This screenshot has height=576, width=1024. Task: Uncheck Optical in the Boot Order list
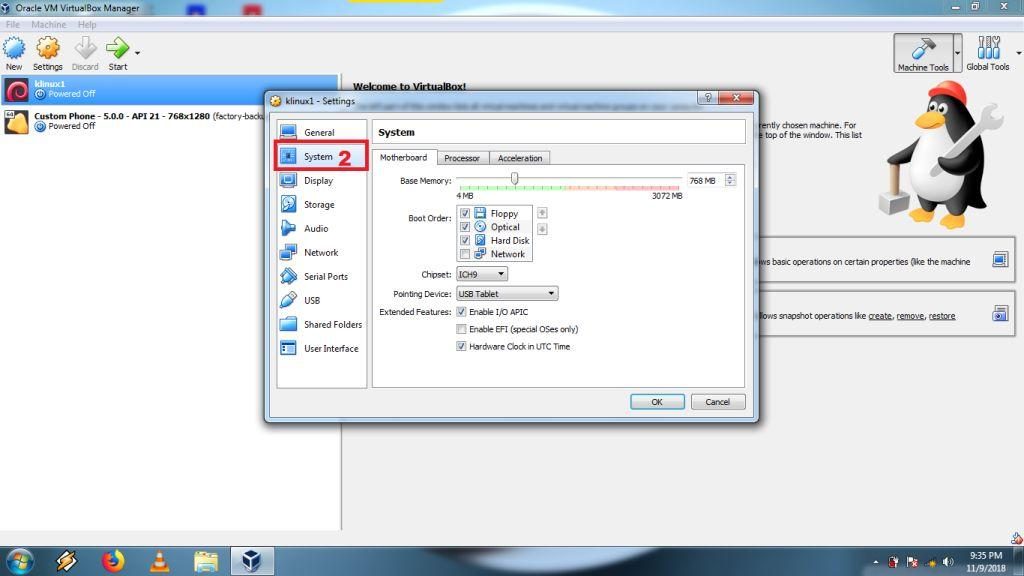pyautogui.click(x=465, y=227)
